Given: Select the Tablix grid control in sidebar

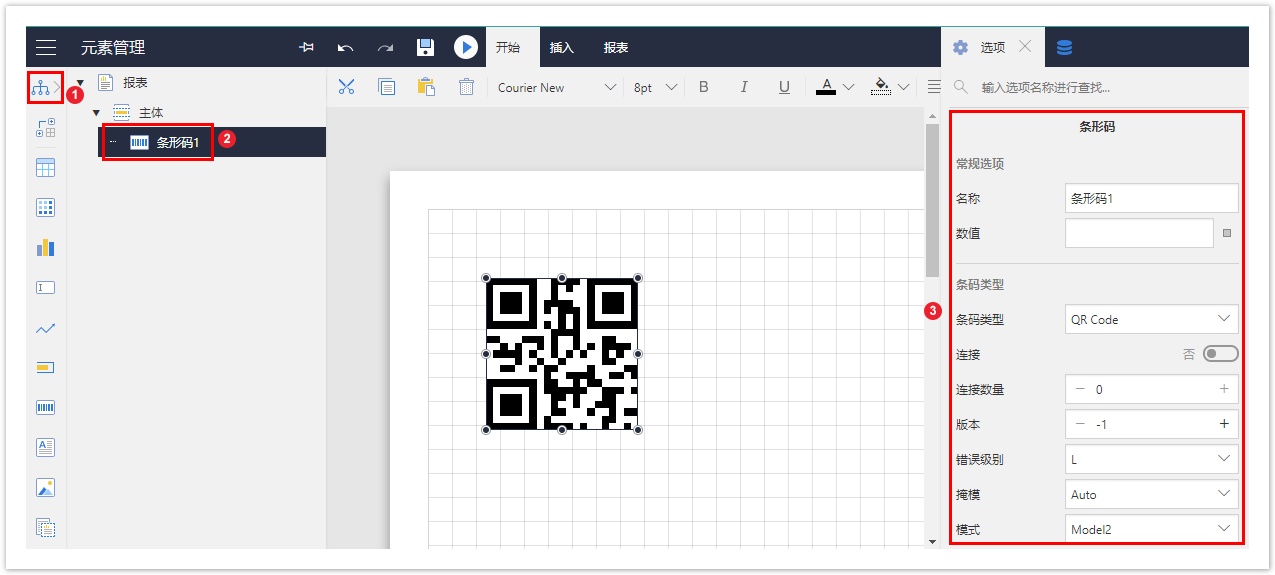Looking at the screenshot, I should (45, 208).
